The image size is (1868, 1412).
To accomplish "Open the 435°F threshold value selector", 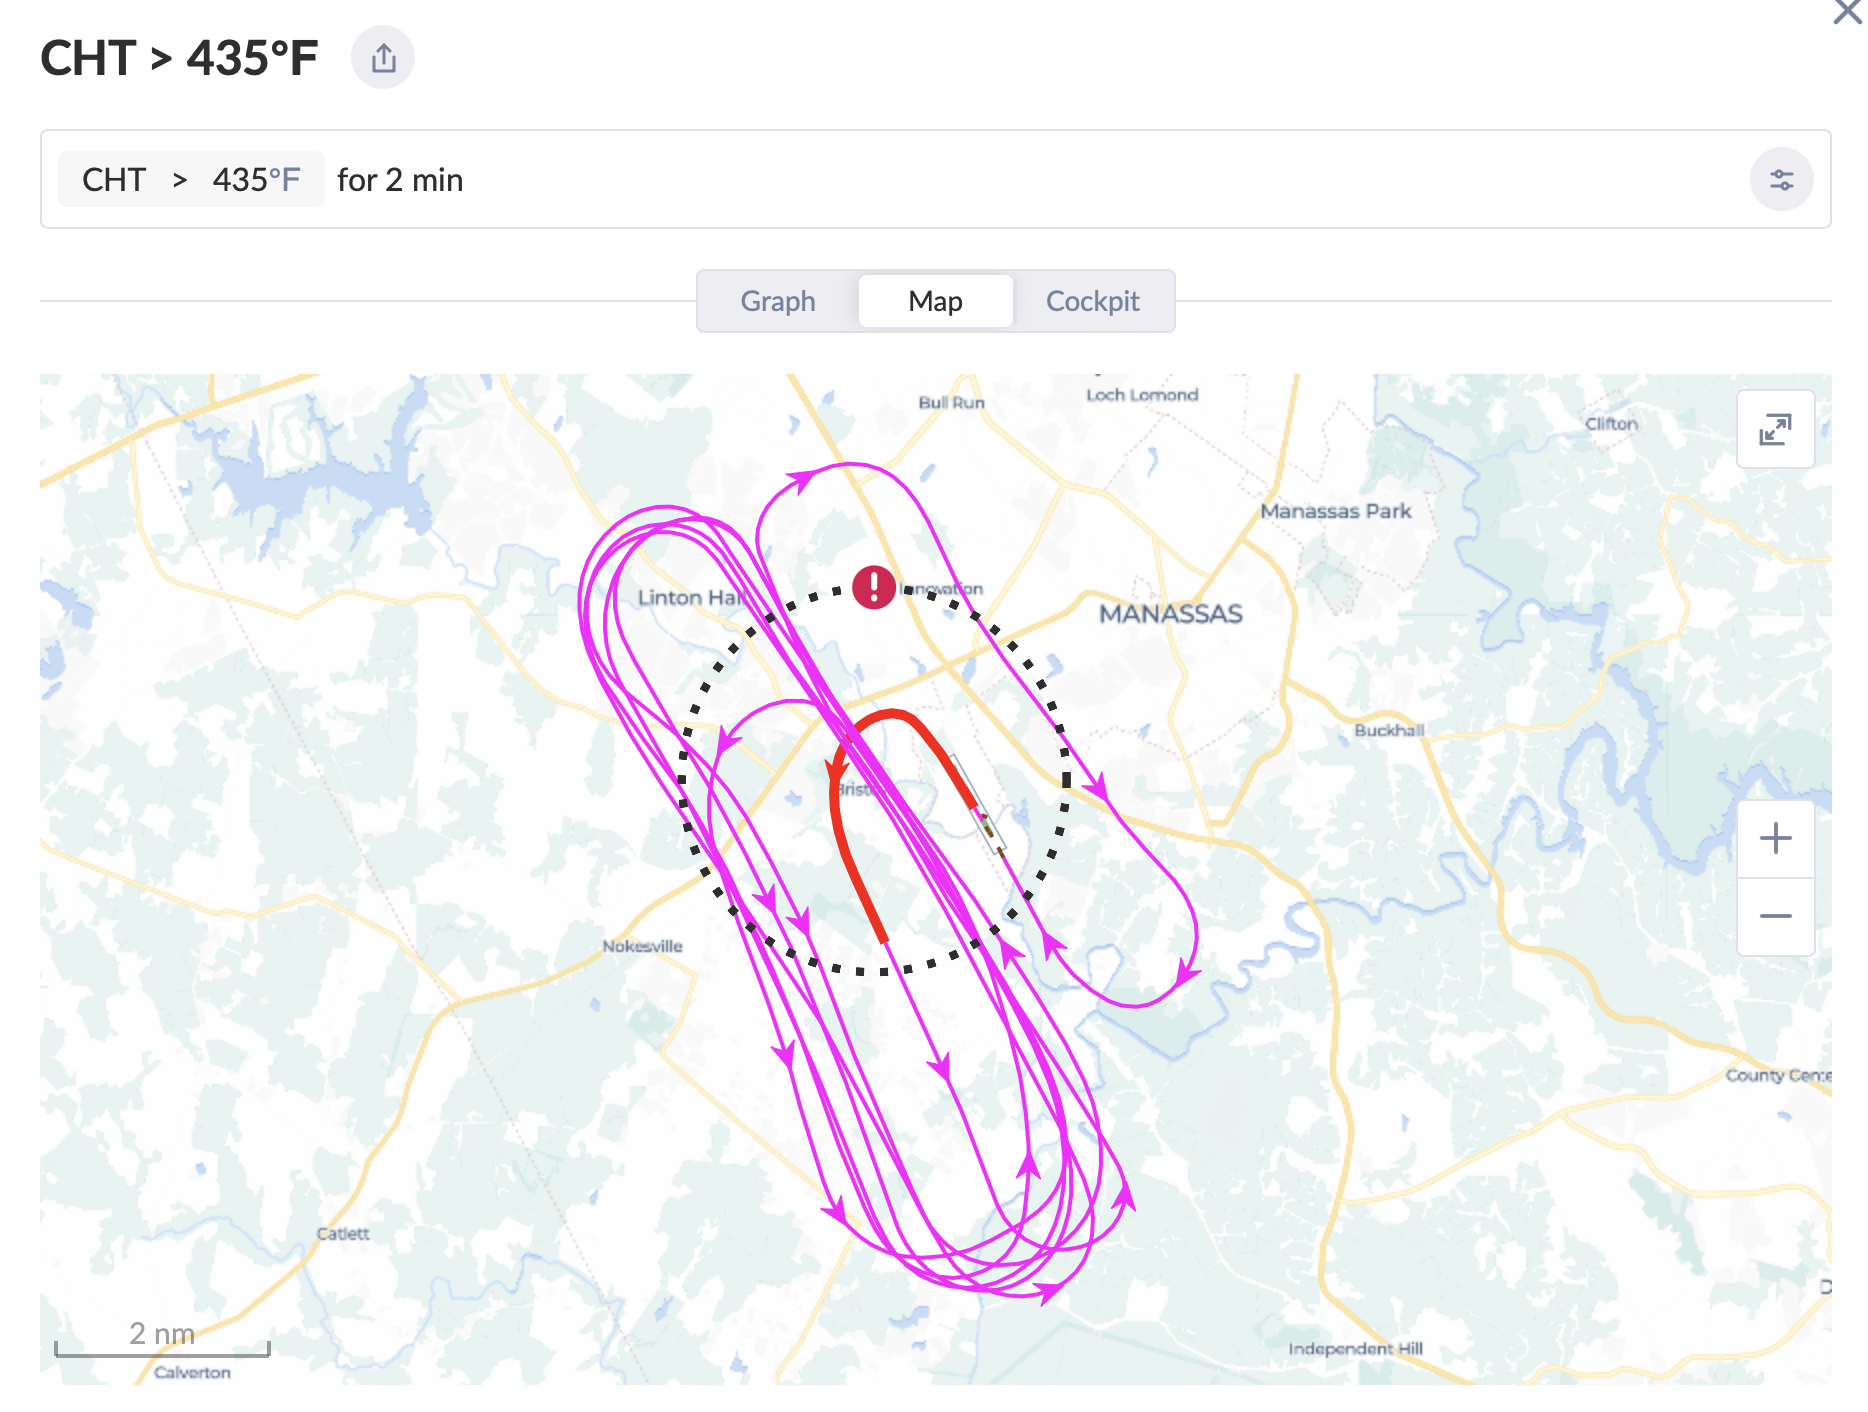I will point(256,179).
